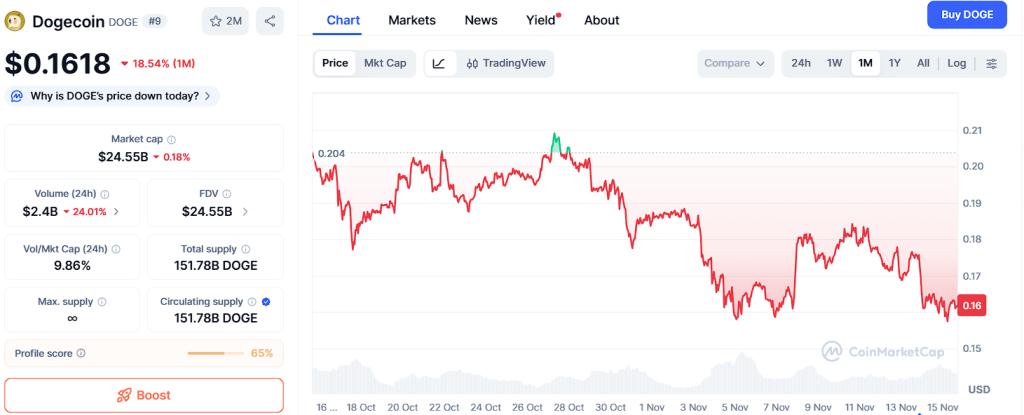Switch to line chart icon
This screenshot has height=415, width=1024.
click(x=439, y=63)
